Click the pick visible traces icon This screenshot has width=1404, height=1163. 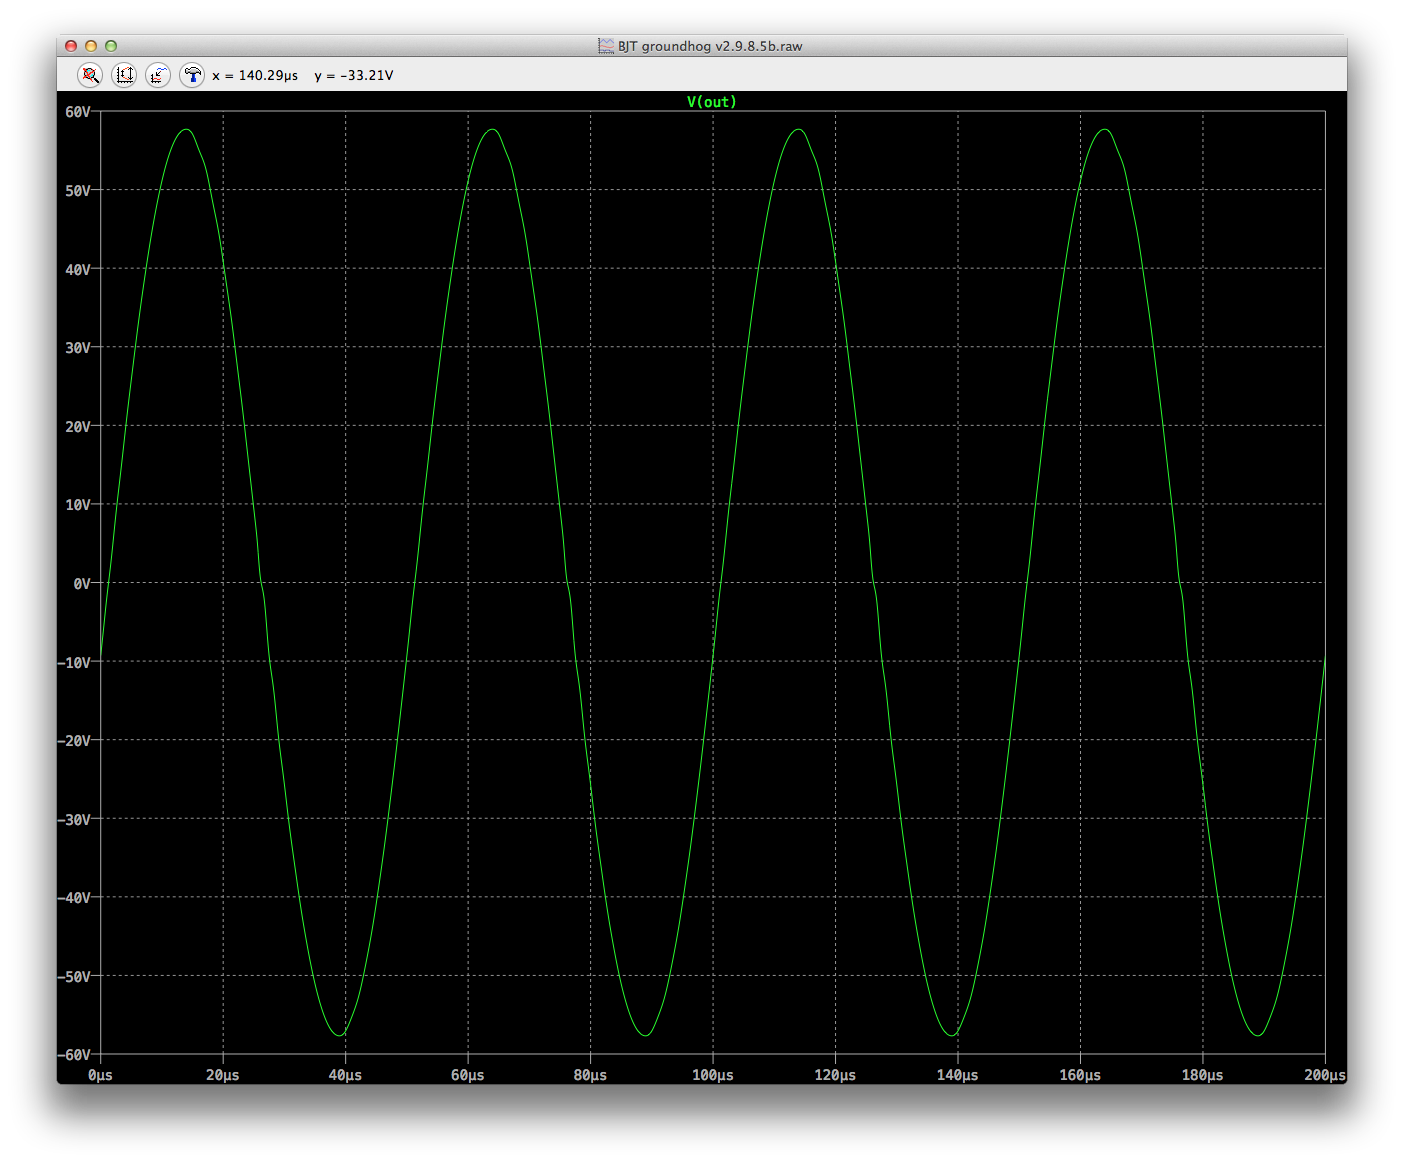158,75
